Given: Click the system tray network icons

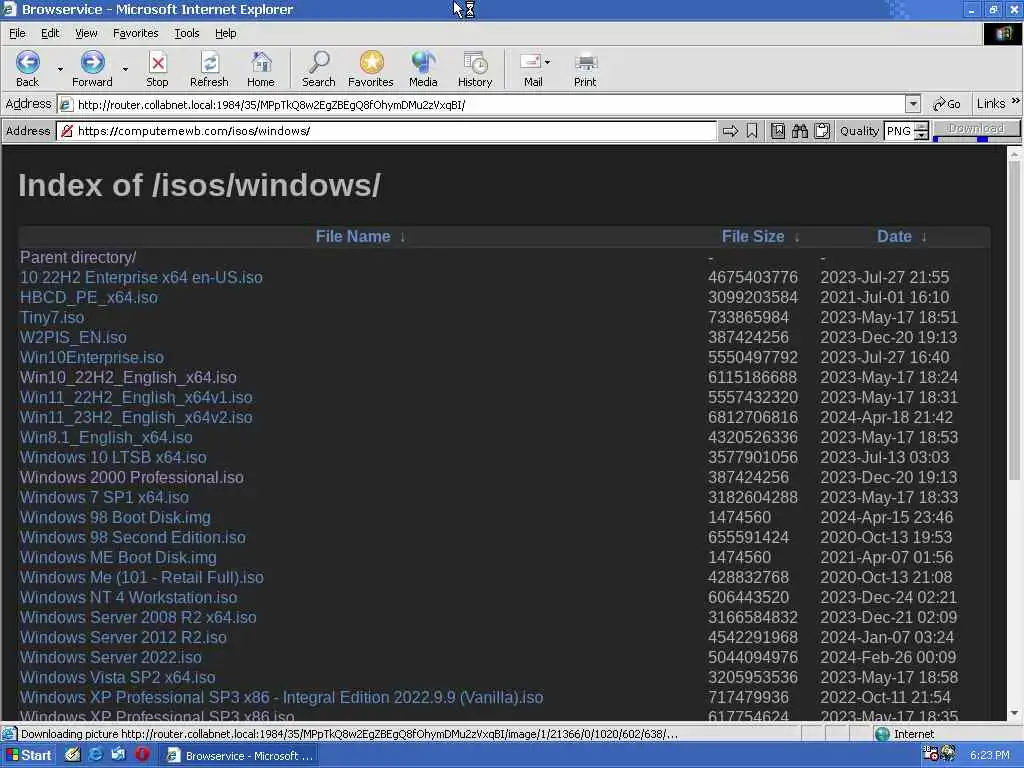Looking at the screenshot, I should 939,754.
